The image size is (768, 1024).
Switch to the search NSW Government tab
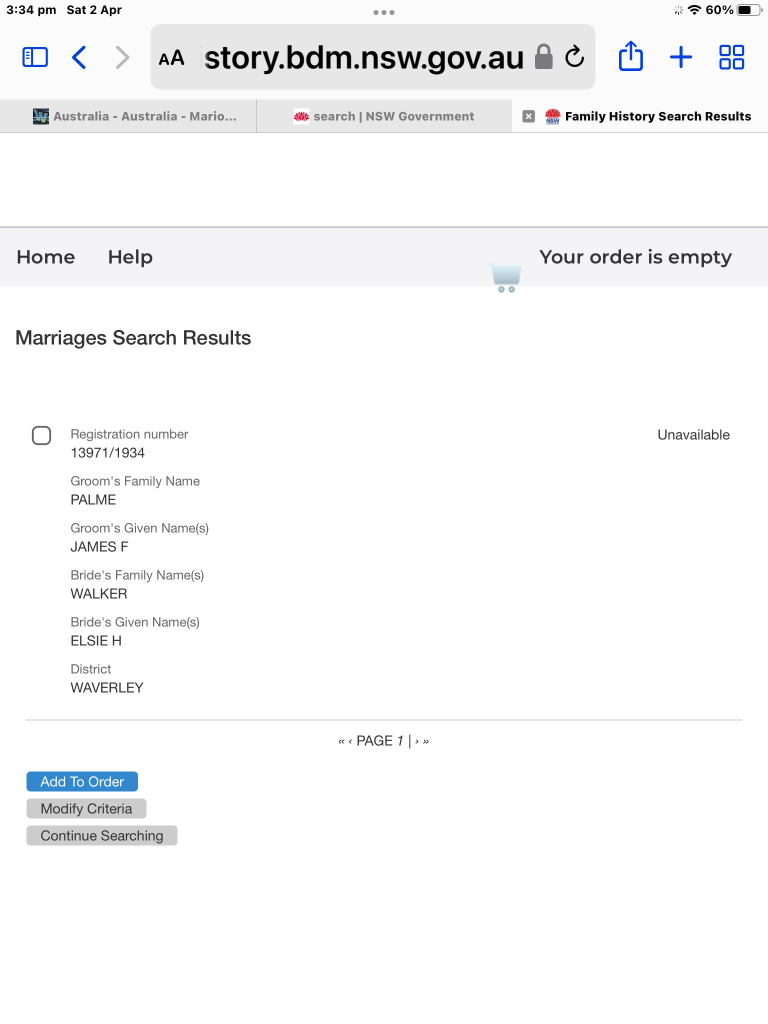tap(384, 116)
